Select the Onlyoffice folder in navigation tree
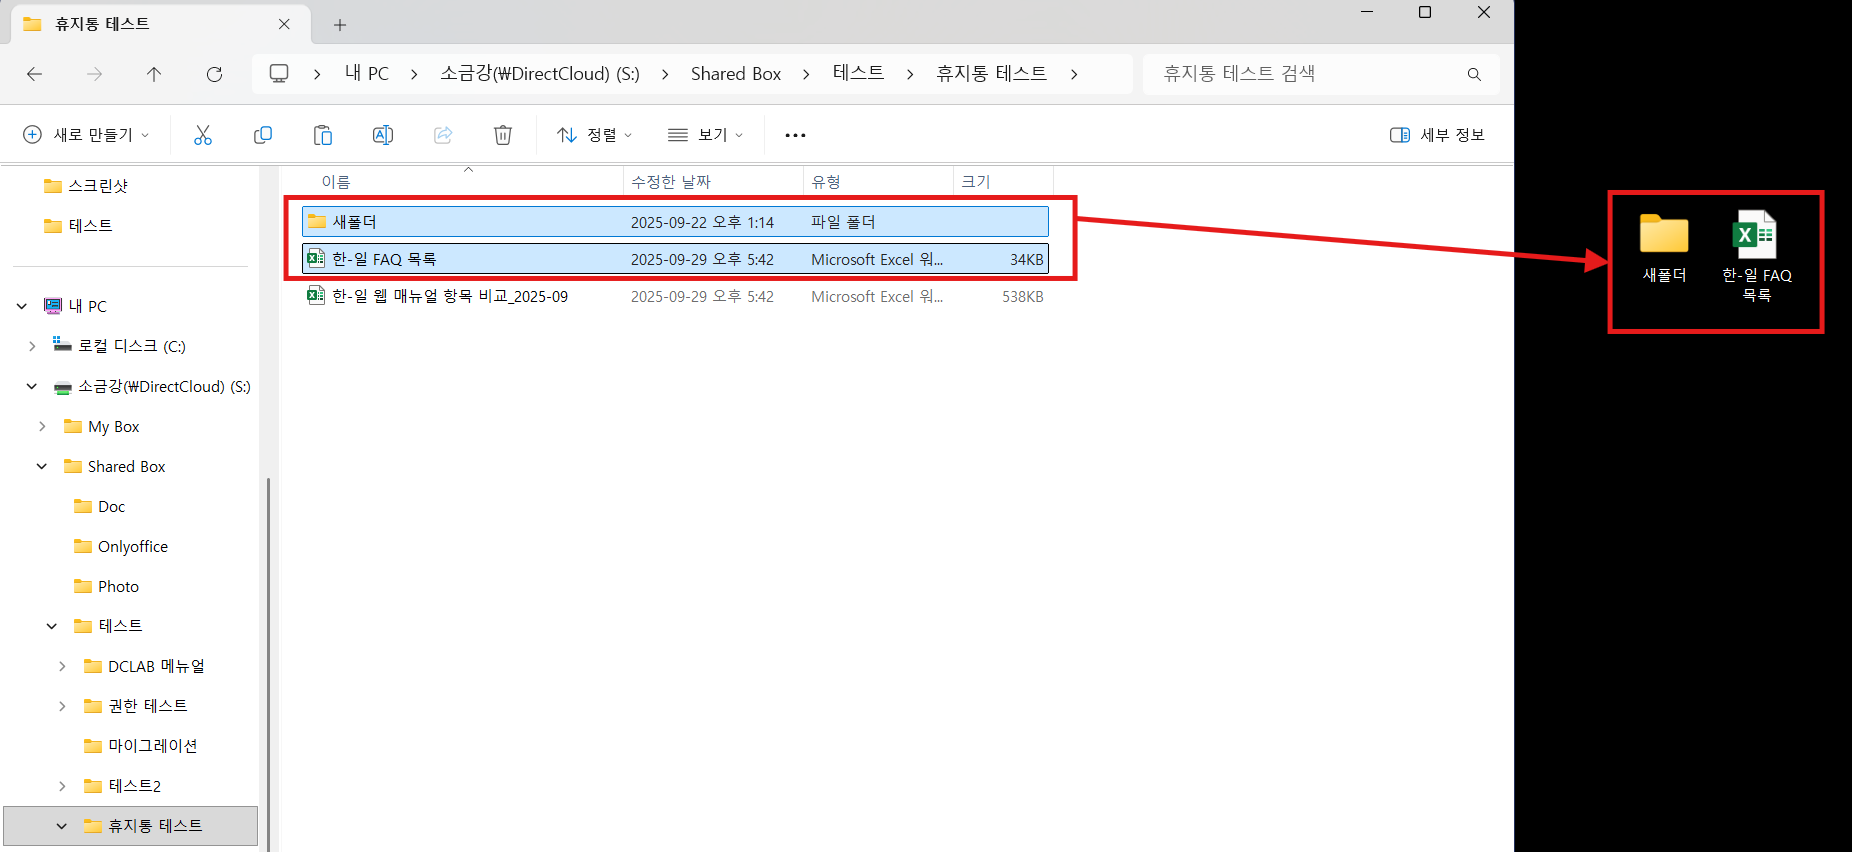This screenshot has width=1852, height=852. point(132,546)
